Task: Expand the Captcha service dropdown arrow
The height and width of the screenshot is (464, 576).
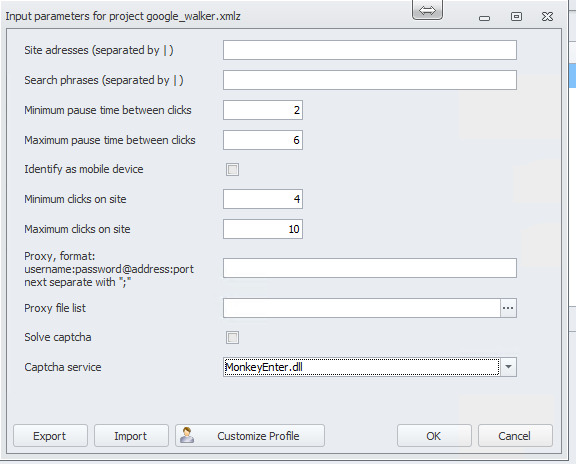Action: (508, 367)
